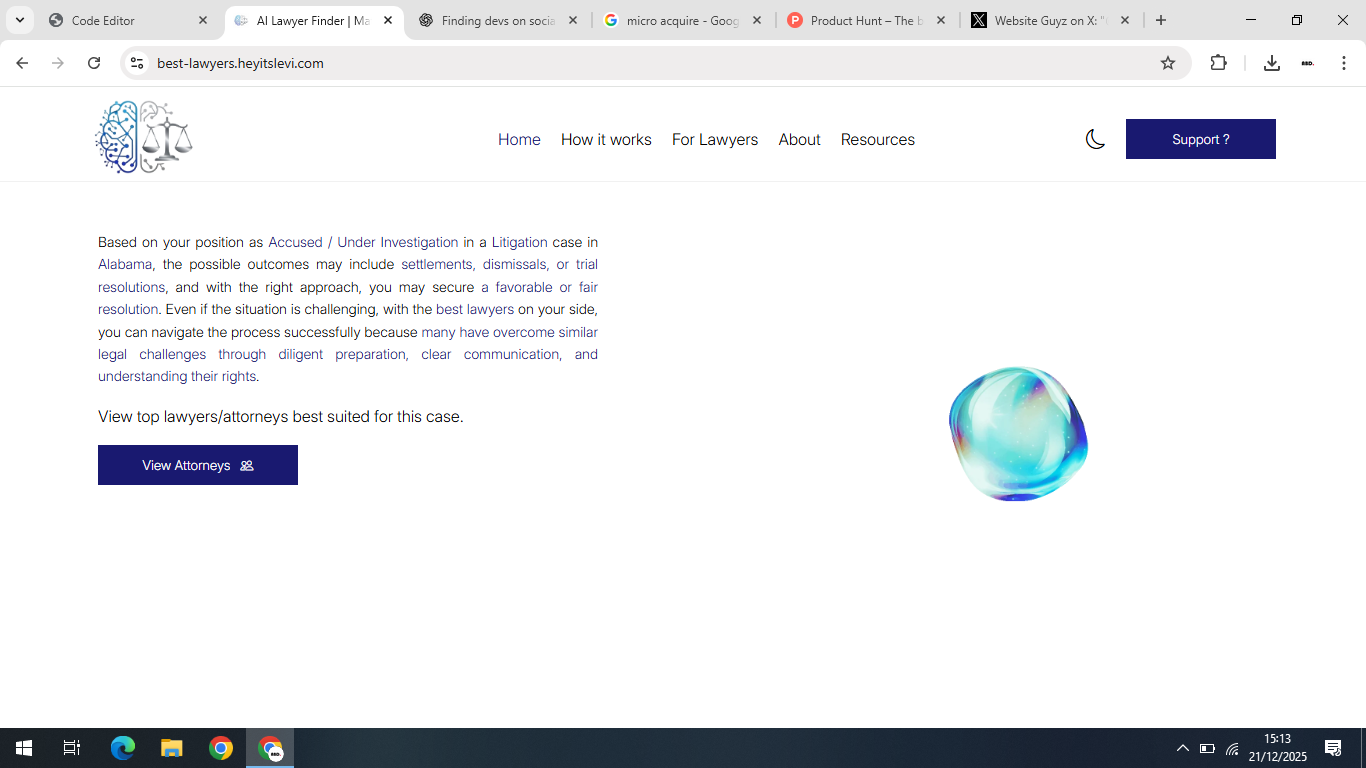The width and height of the screenshot is (1366, 768).
Task: Reload the current page
Action: [x=94, y=63]
